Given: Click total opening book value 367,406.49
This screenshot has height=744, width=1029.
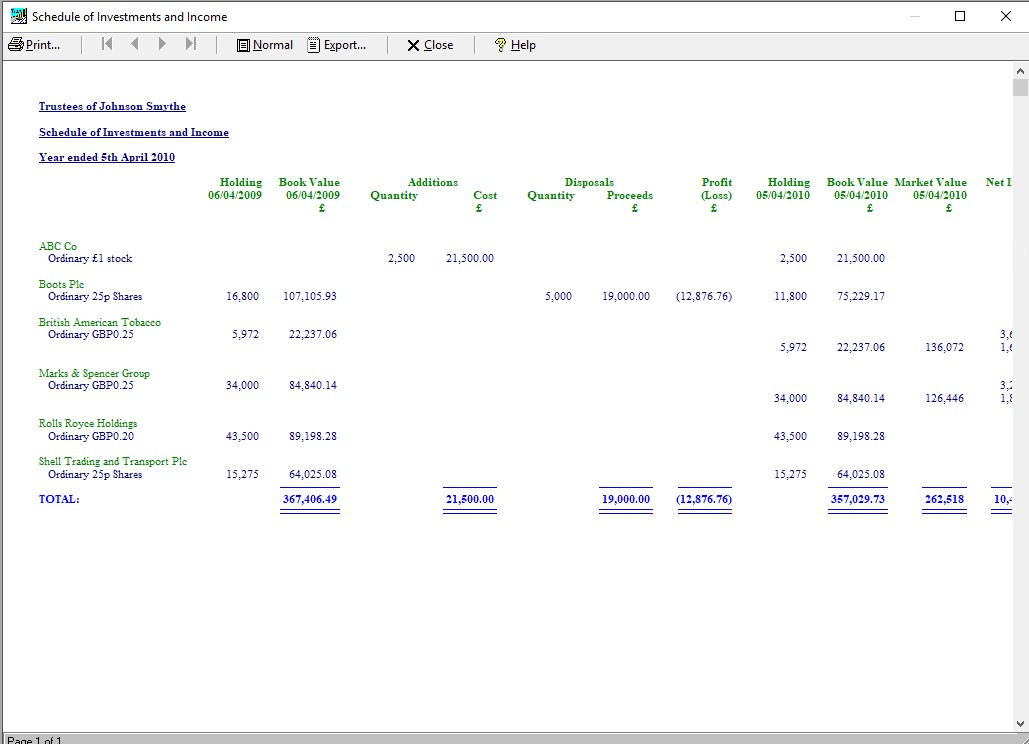Looking at the screenshot, I should coord(310,499).
